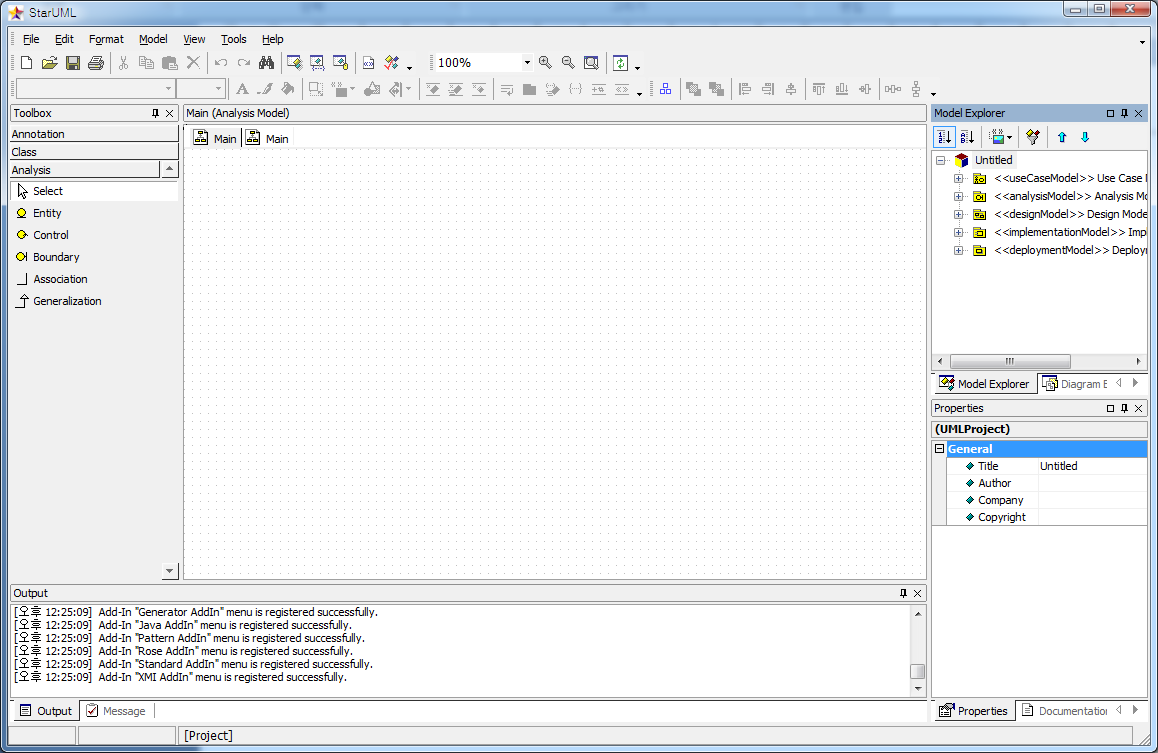The width and height of the screenshot is (1158, 753).
Task: Zoom out with the magnifier minus icon
Action: (x=568, y=63)
